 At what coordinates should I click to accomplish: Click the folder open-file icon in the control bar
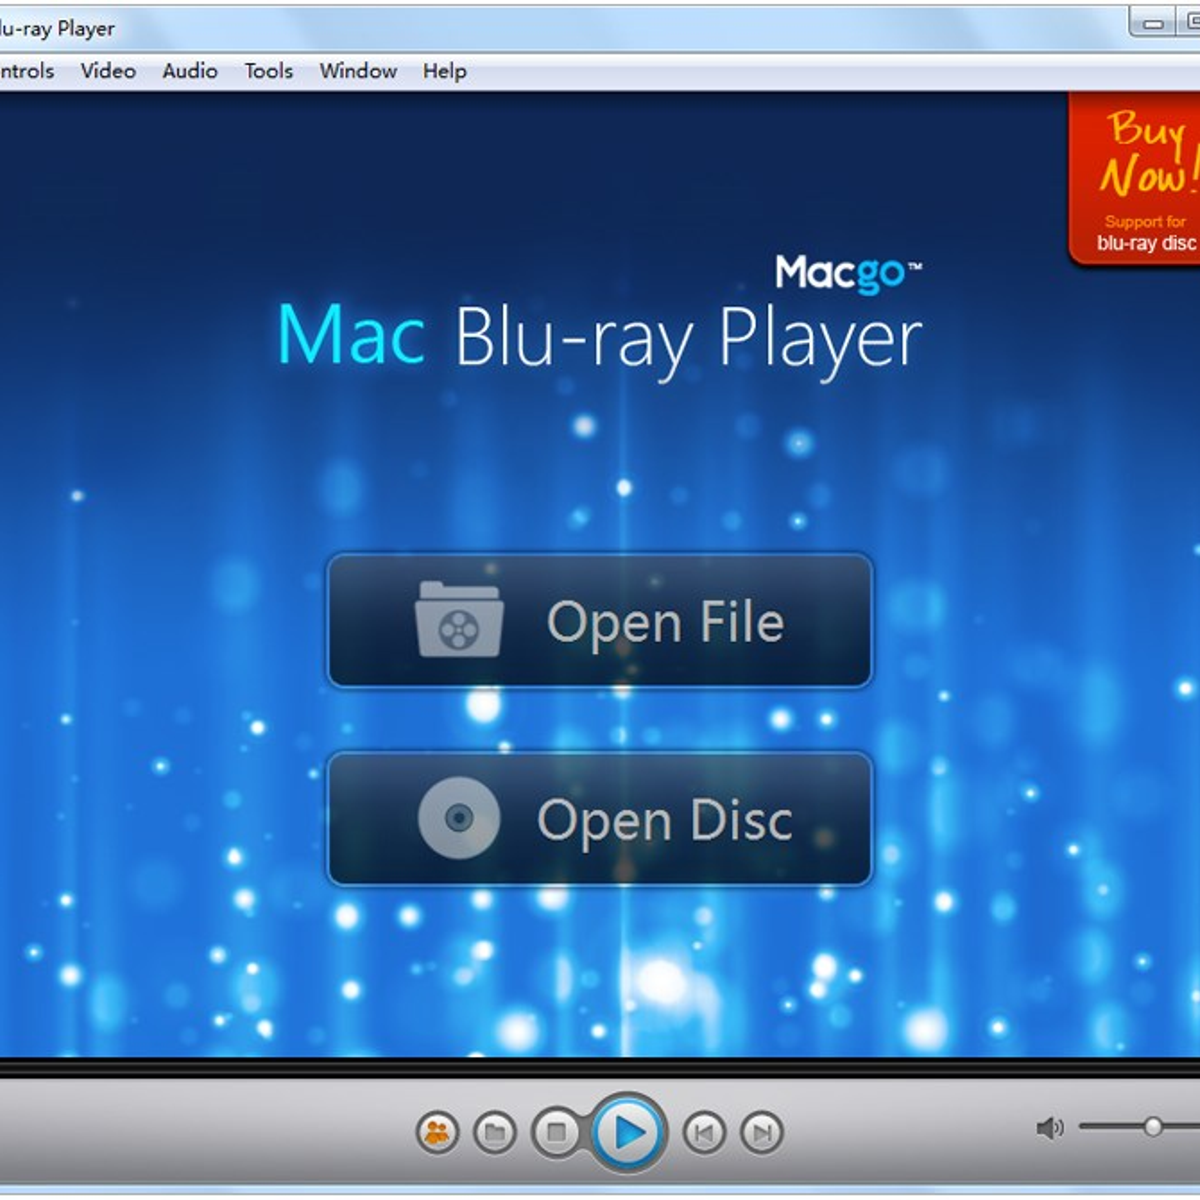pos(494,1132)
